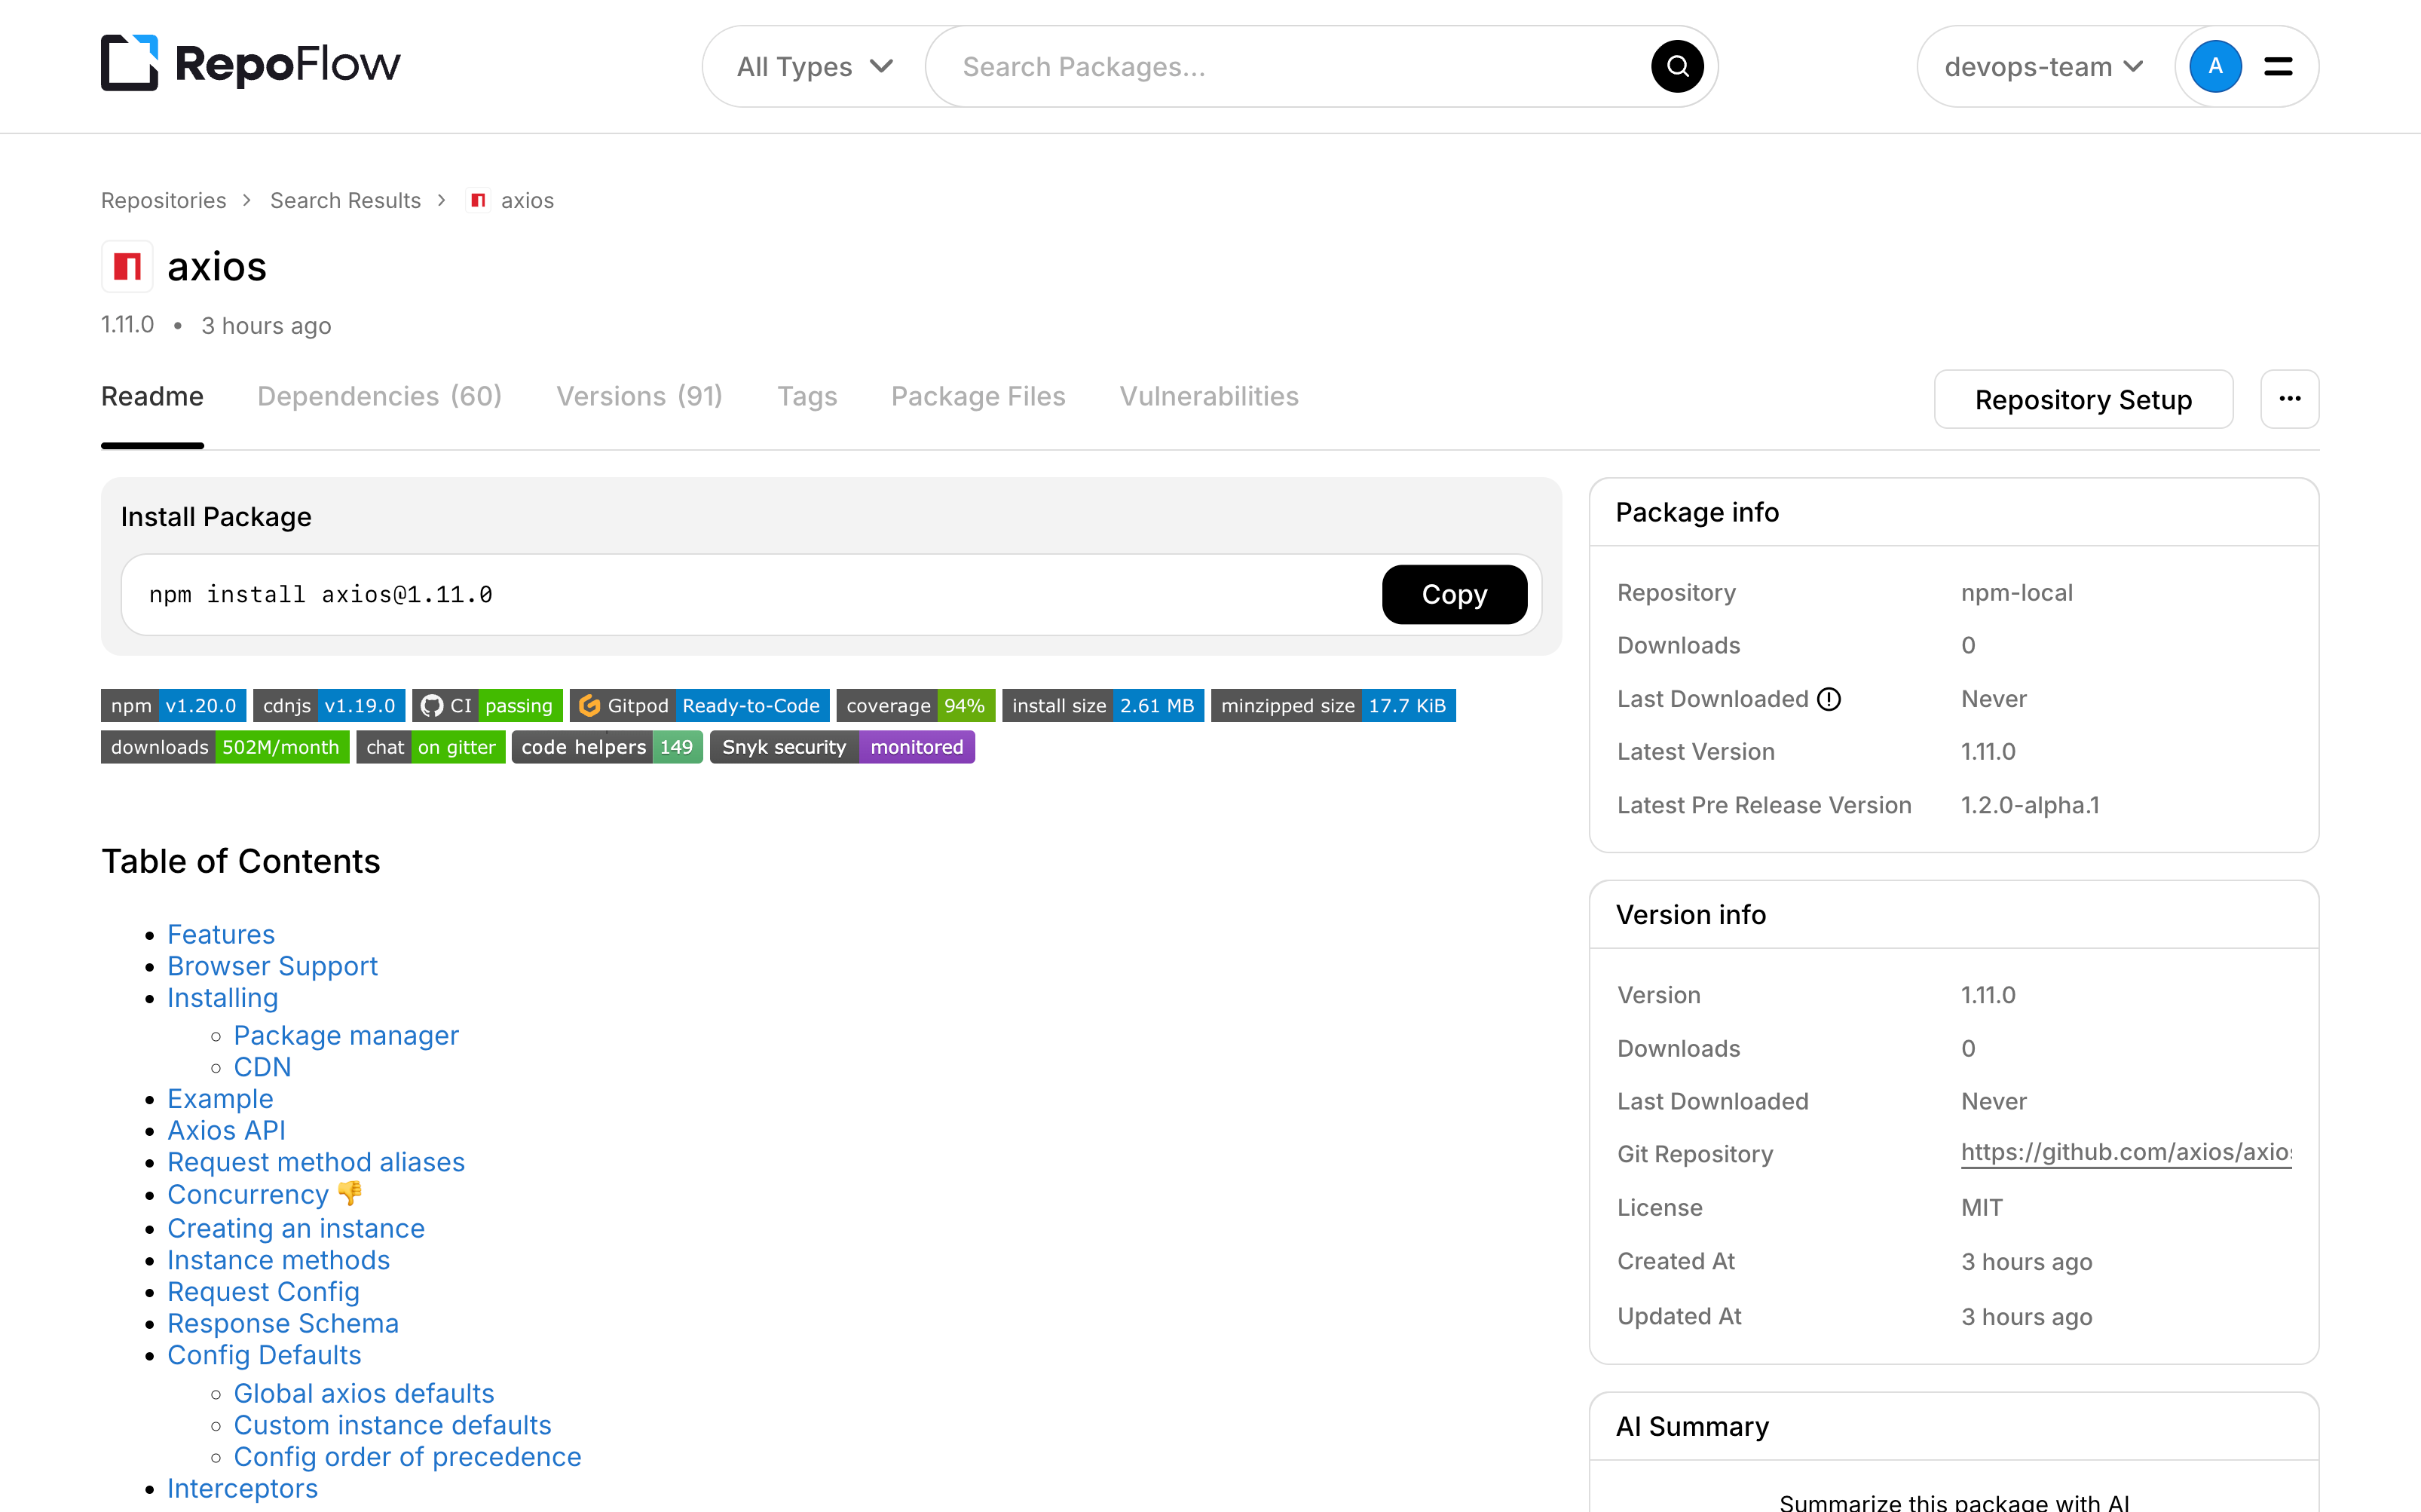The image size is (2421, 1512).
Task: Open the user avatar A menu
Action: click(2215, 67)
